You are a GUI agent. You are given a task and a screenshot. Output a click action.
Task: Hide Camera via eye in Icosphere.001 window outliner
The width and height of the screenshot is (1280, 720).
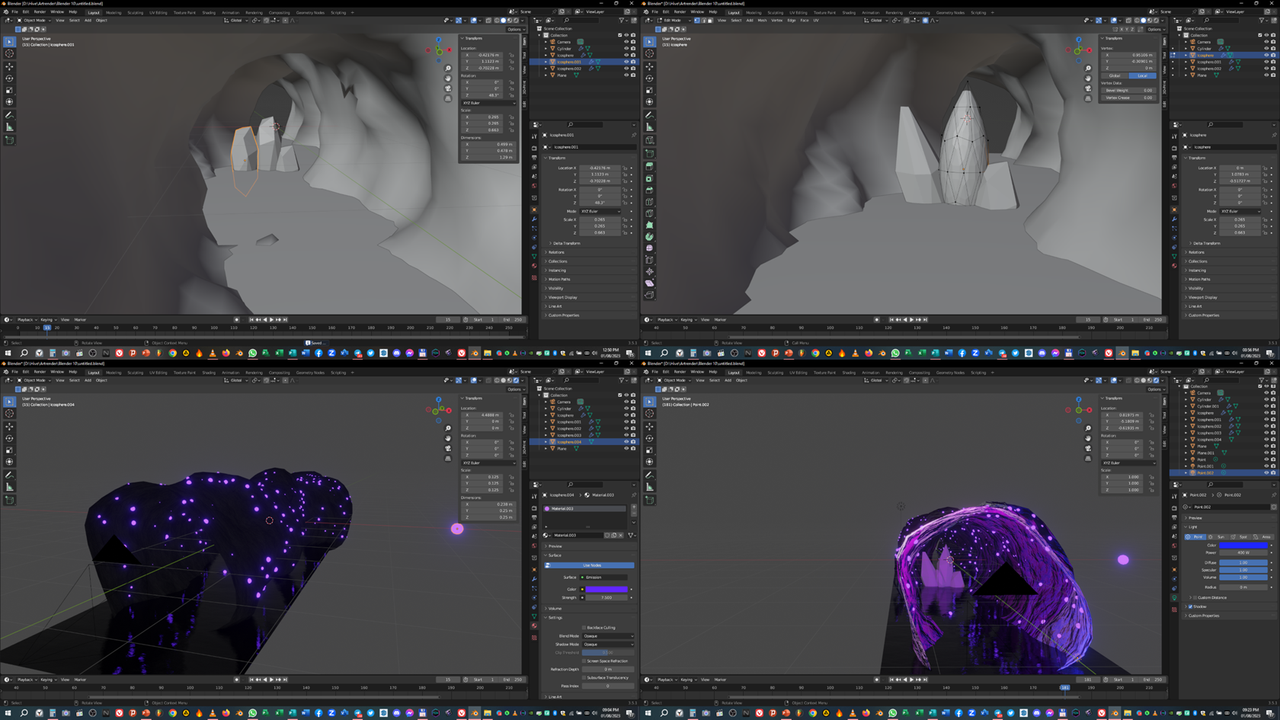point(626,42)
